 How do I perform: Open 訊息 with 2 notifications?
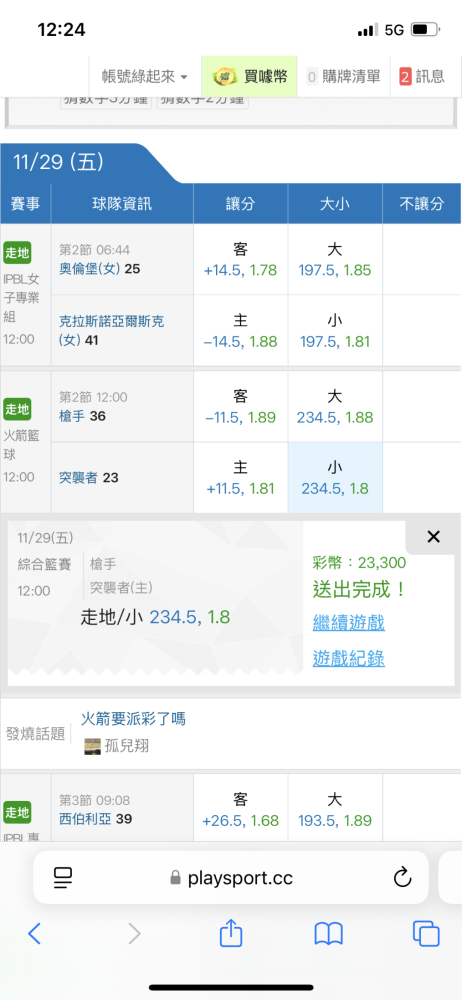click(422, 77)
